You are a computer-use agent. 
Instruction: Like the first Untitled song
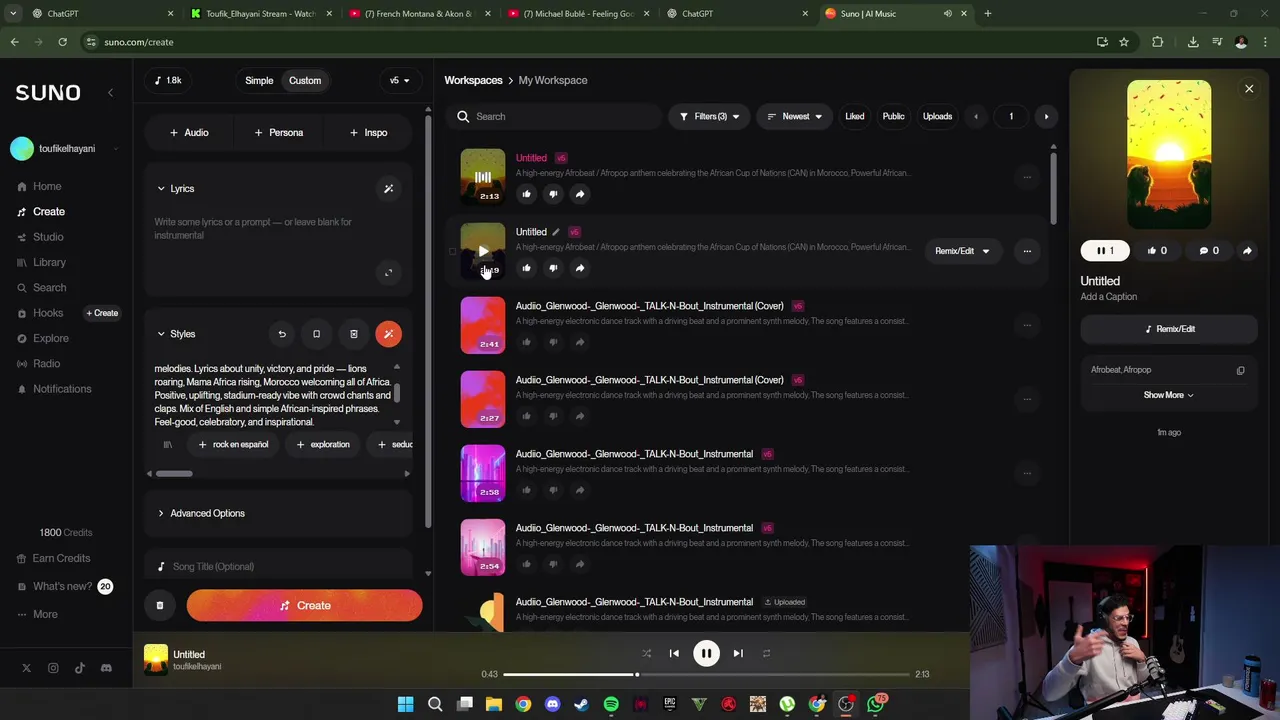[x=526, y=194]
